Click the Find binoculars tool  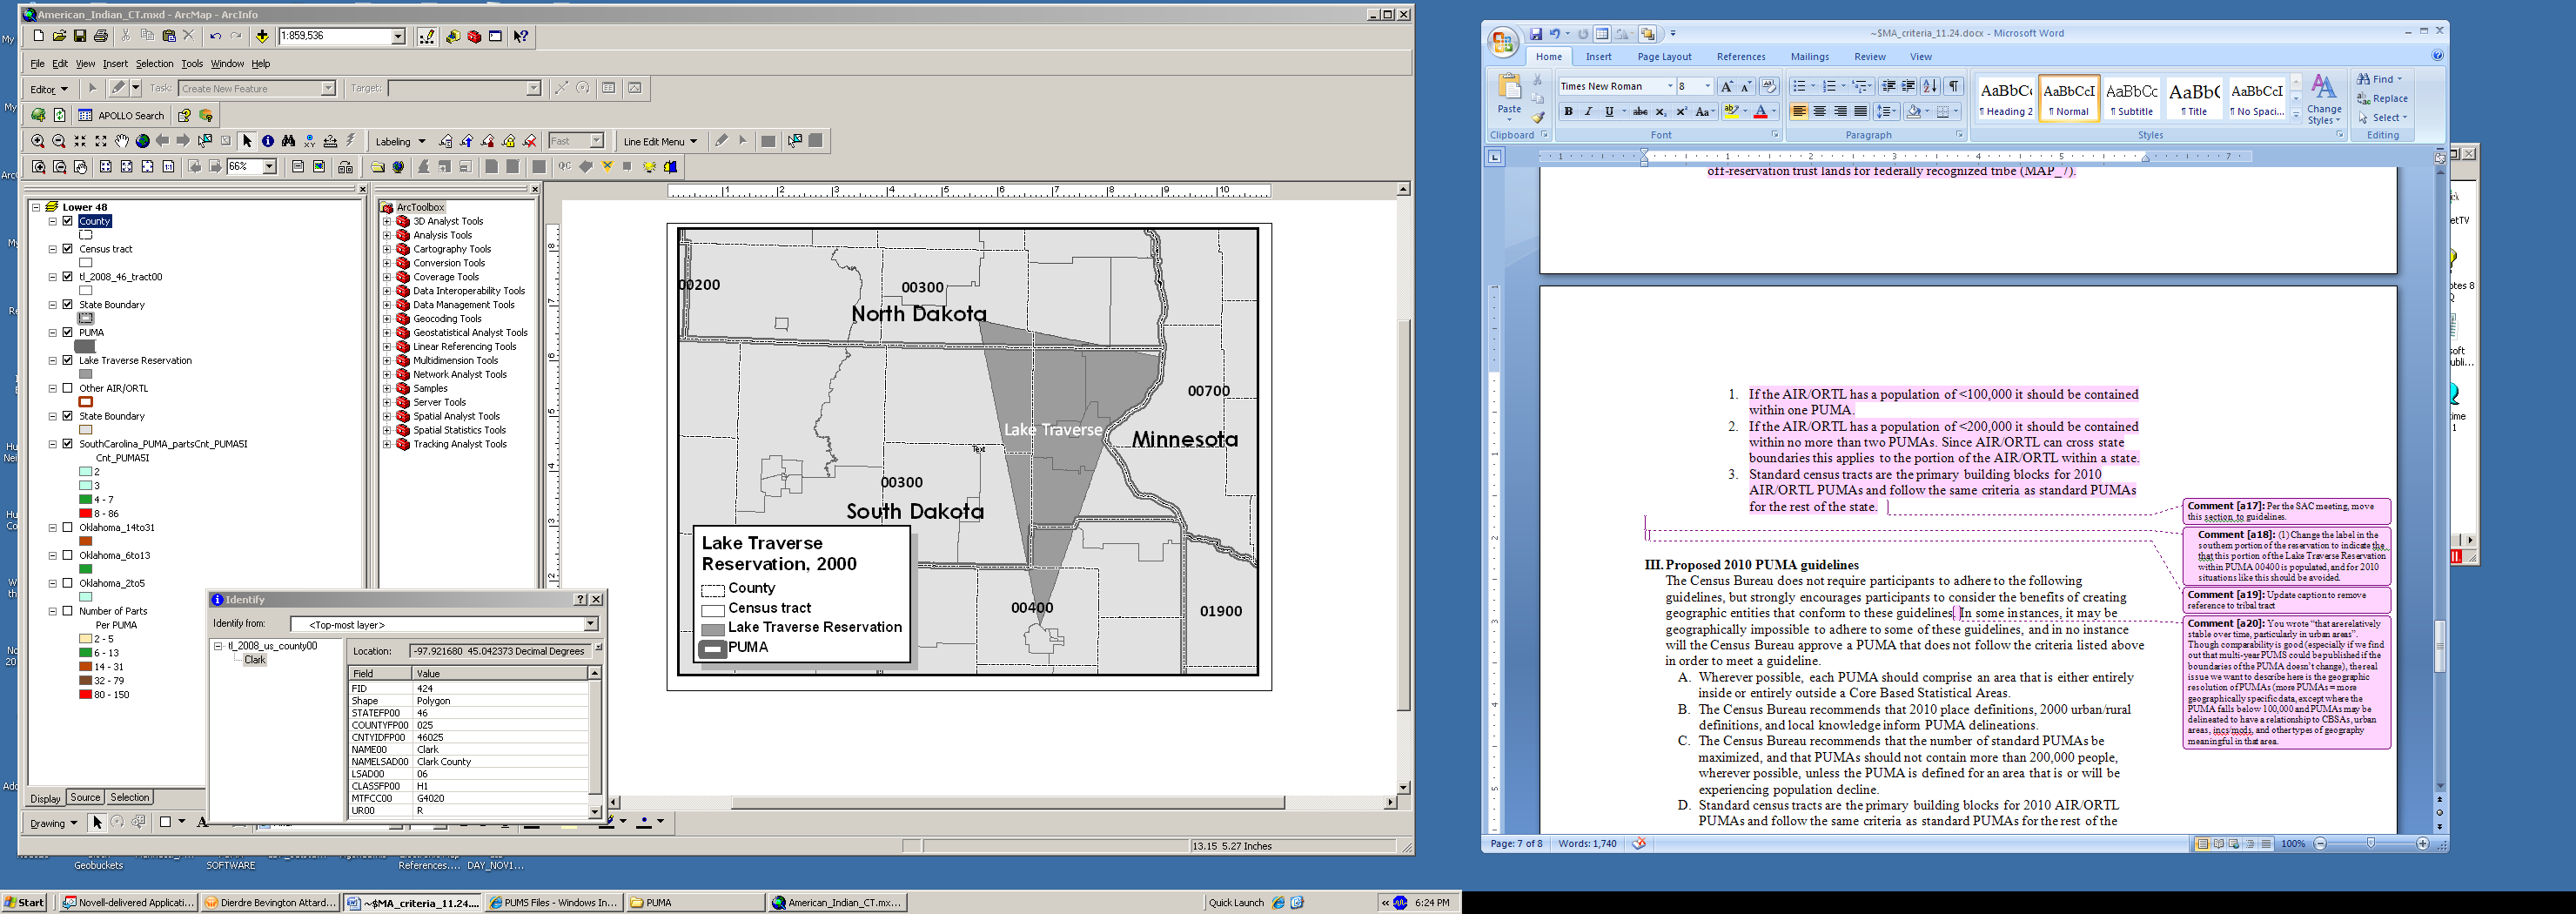click(289, 142)
